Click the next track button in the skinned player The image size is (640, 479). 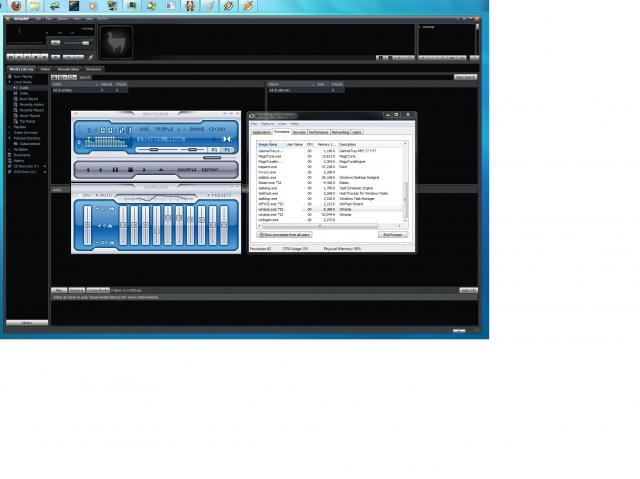pos(144,170)
